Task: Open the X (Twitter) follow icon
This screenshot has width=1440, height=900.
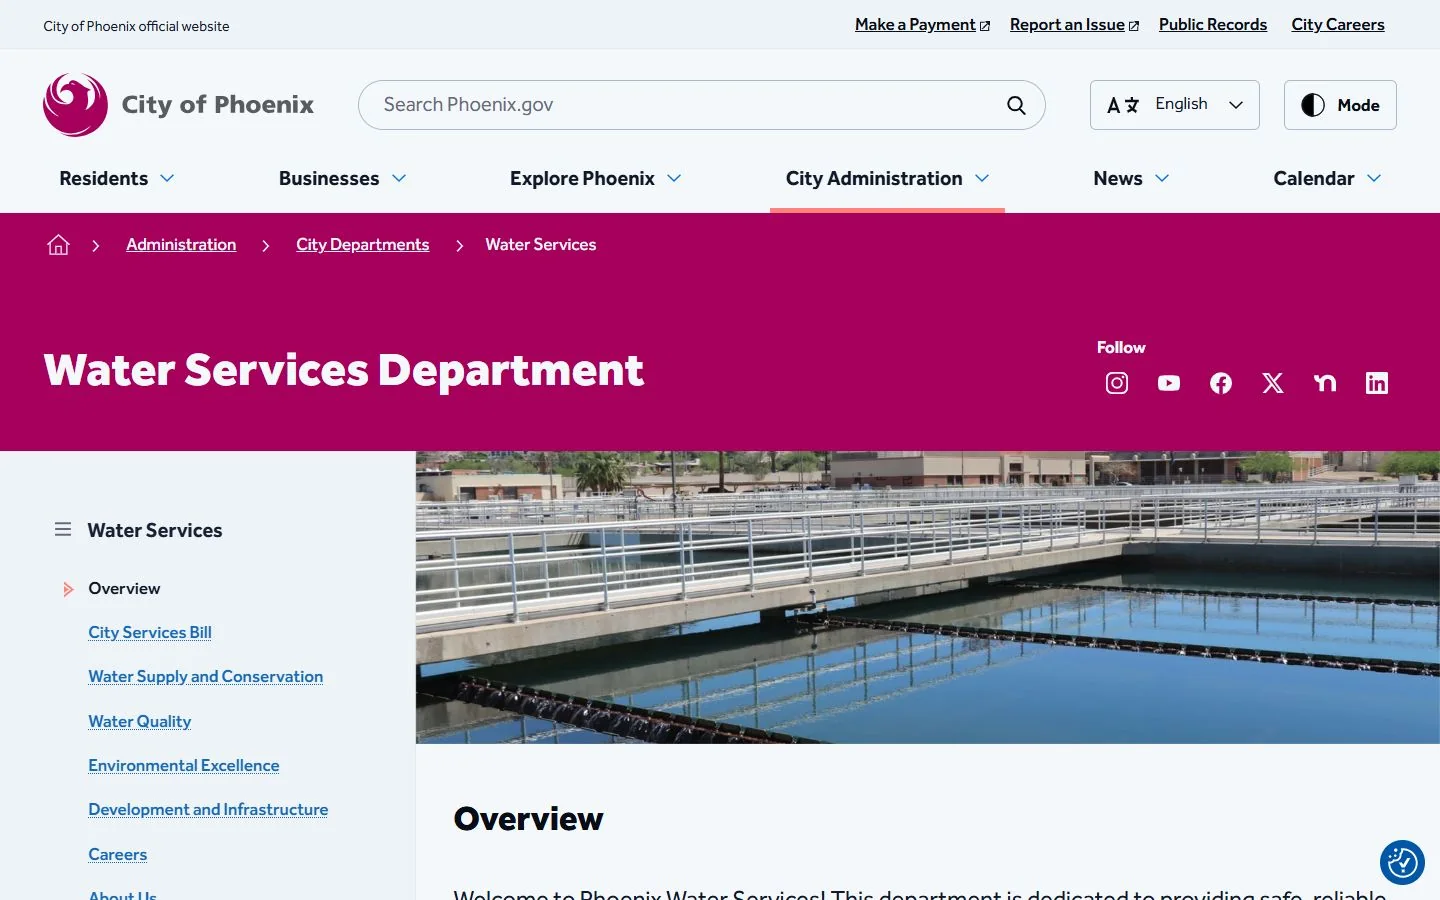Action: (1273, 383)
